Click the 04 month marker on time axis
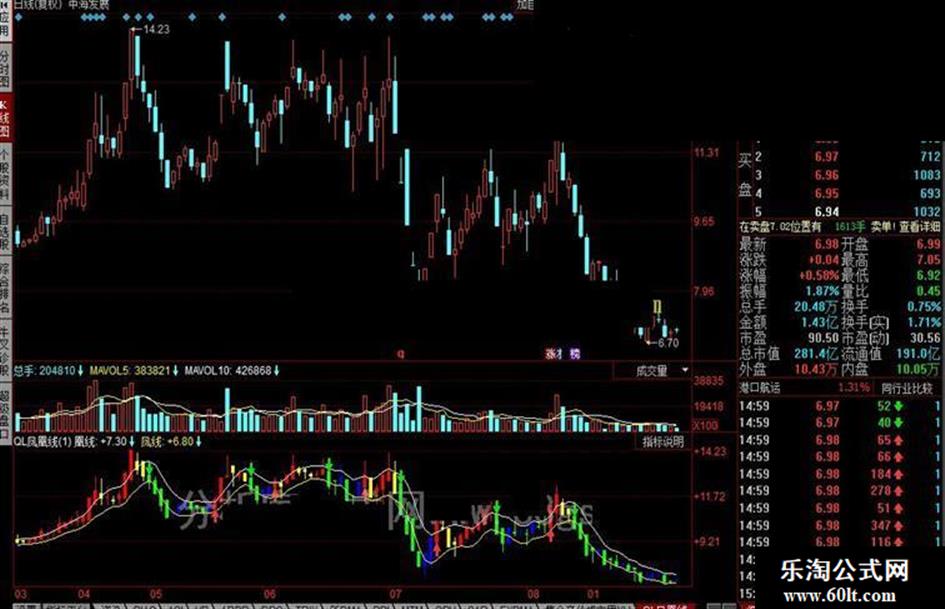 [x=84, y=595]
